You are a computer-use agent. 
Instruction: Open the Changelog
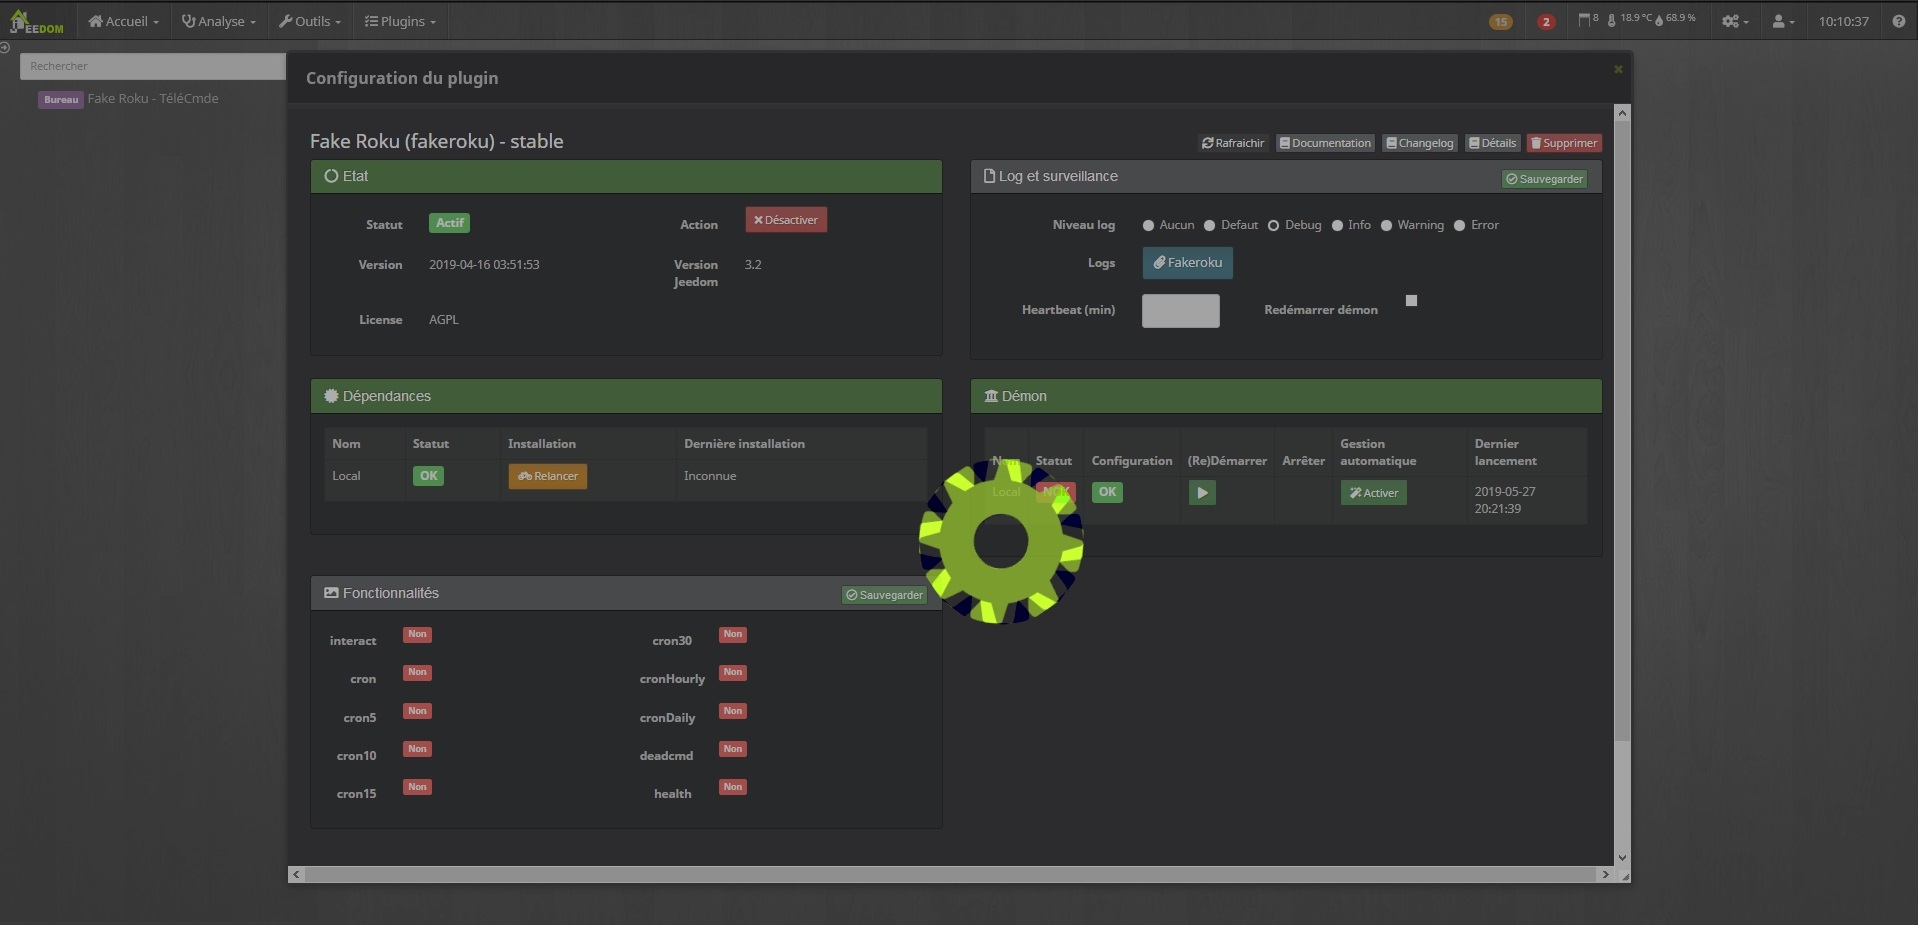coord(1419,143)
